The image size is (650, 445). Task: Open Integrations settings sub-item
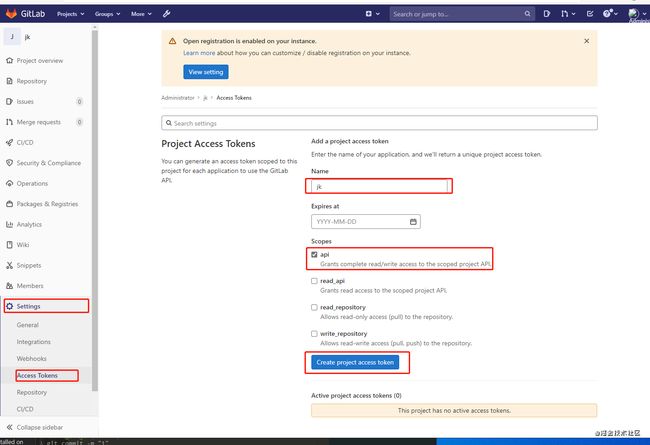[x=34, y=342]
